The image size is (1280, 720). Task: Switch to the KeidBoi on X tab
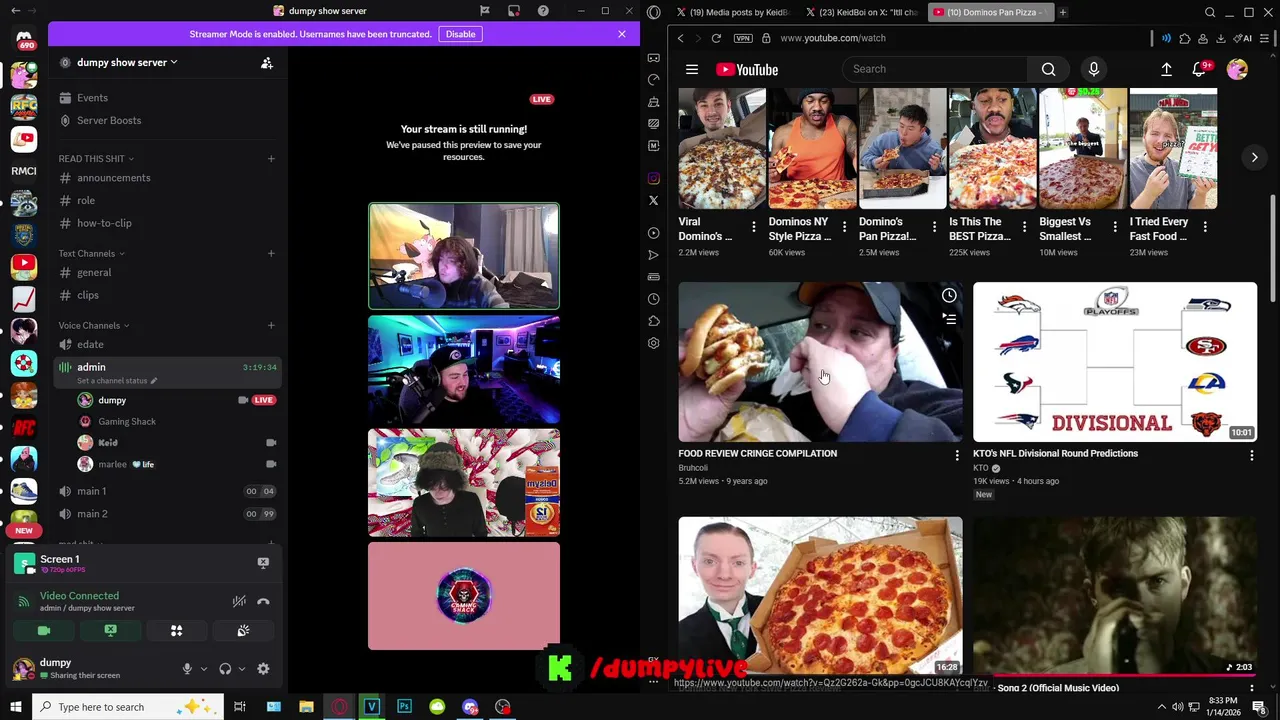pyautogui.click(x=861, y=12)
